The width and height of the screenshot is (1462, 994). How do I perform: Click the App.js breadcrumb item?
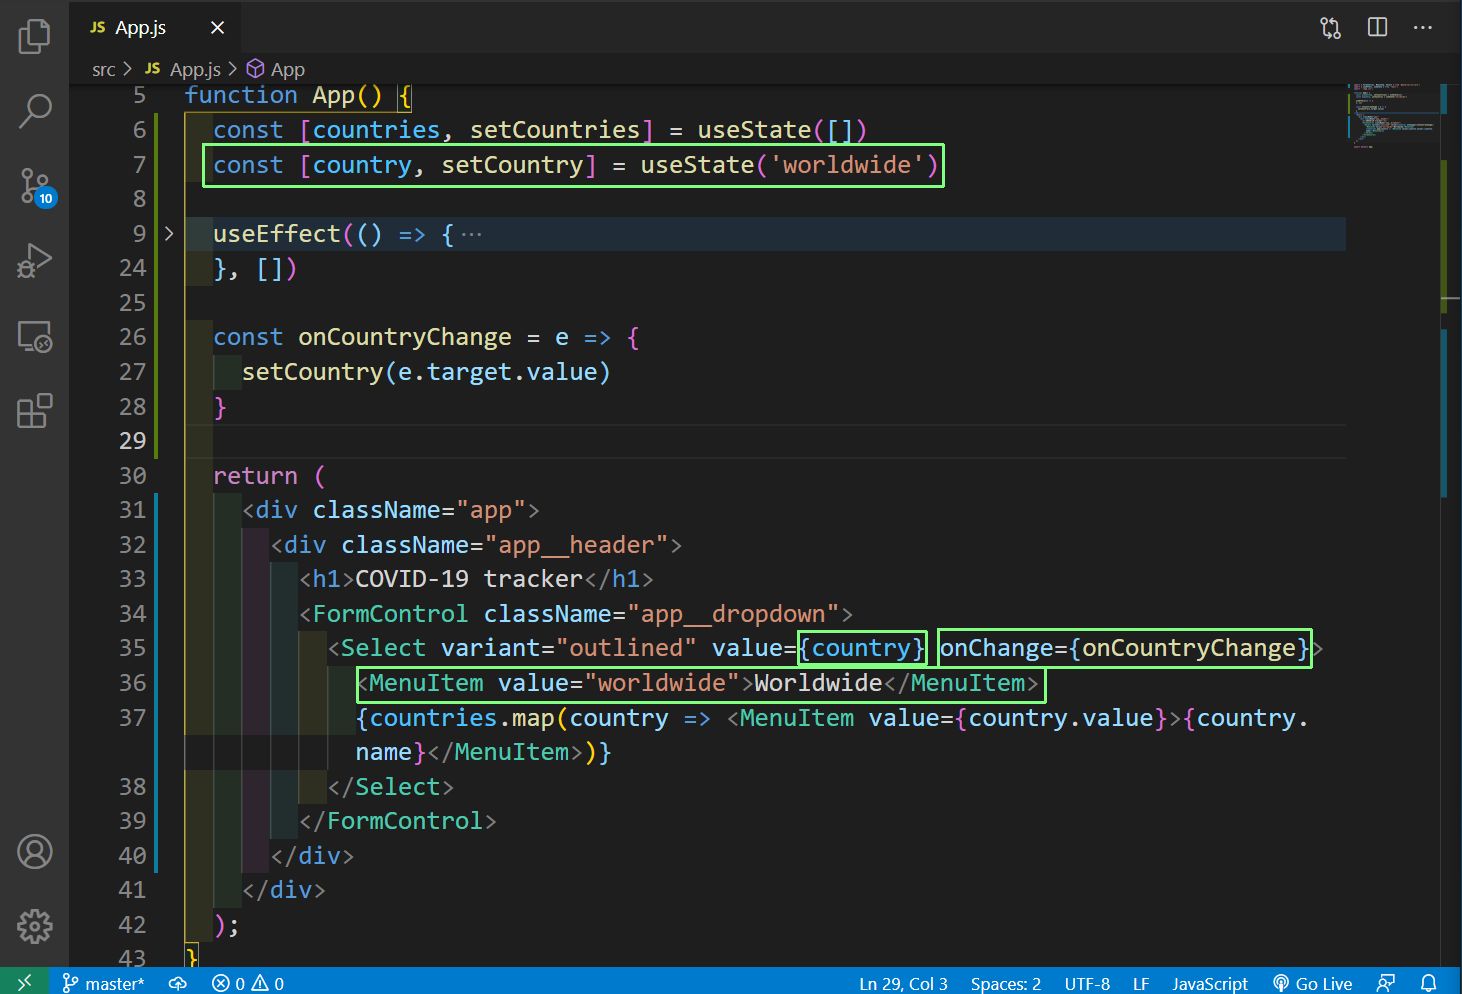coord(183,69)
